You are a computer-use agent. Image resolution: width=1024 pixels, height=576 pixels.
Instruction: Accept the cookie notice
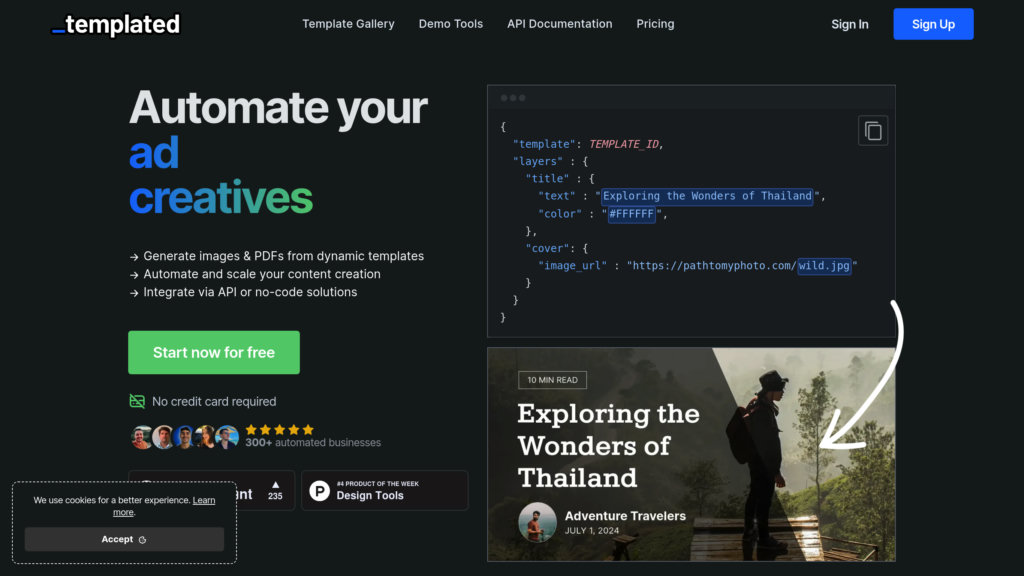click(x=124, y=539)
